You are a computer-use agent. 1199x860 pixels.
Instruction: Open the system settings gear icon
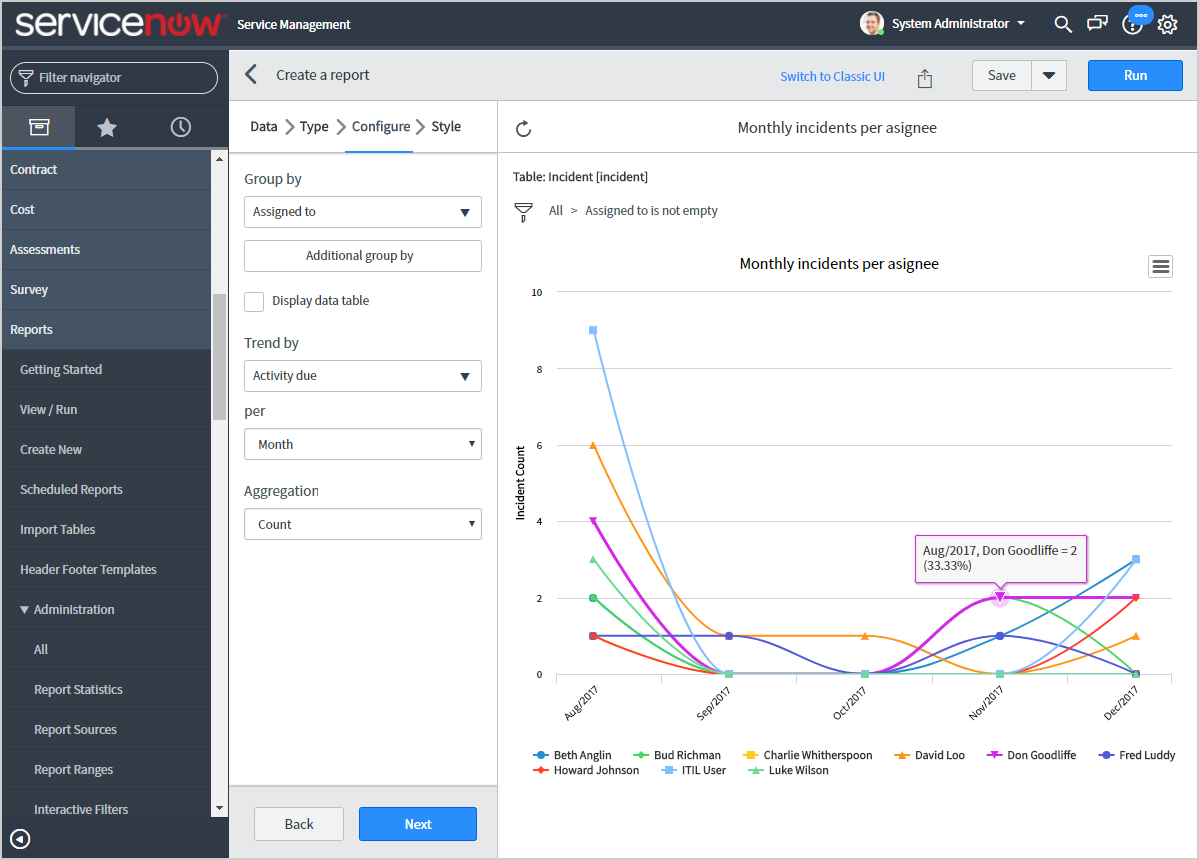1167,23
